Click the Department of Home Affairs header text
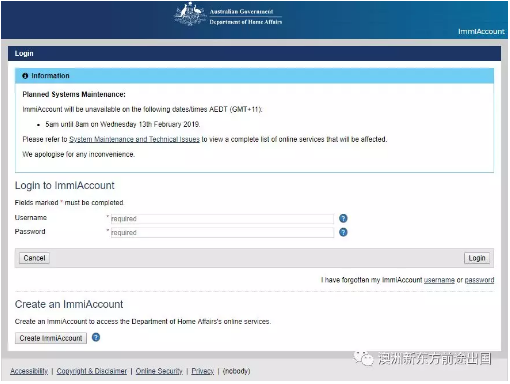 click(x=246, y=22)
